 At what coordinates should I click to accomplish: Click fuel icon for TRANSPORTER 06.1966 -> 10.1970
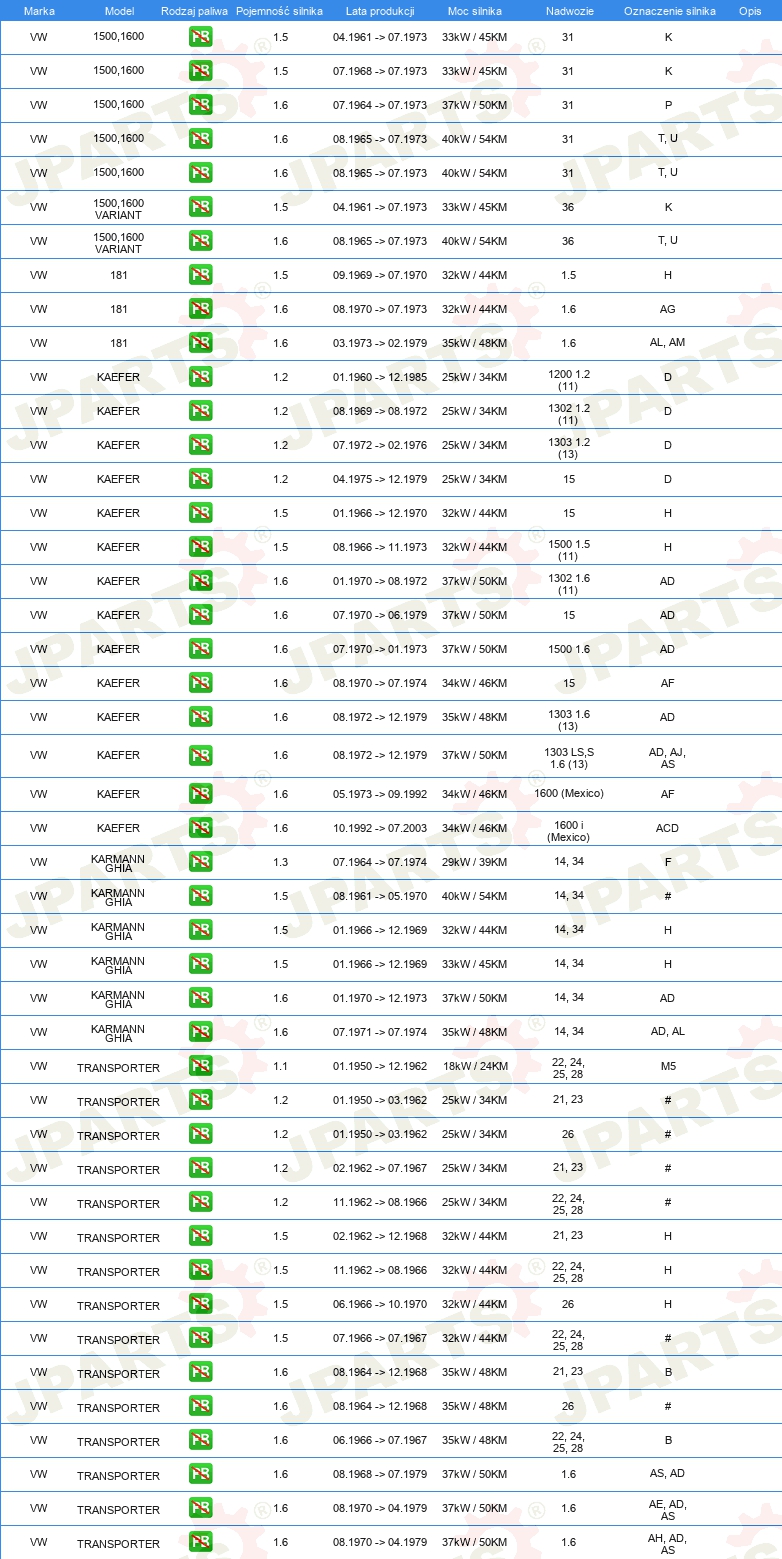[200, 1304]
